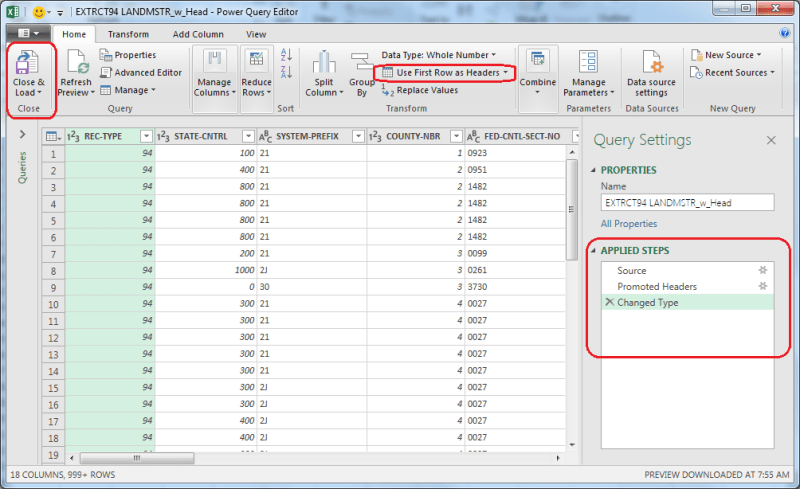Open Data source settings
The height and width of the screenshot is (489, 800).
651,74
